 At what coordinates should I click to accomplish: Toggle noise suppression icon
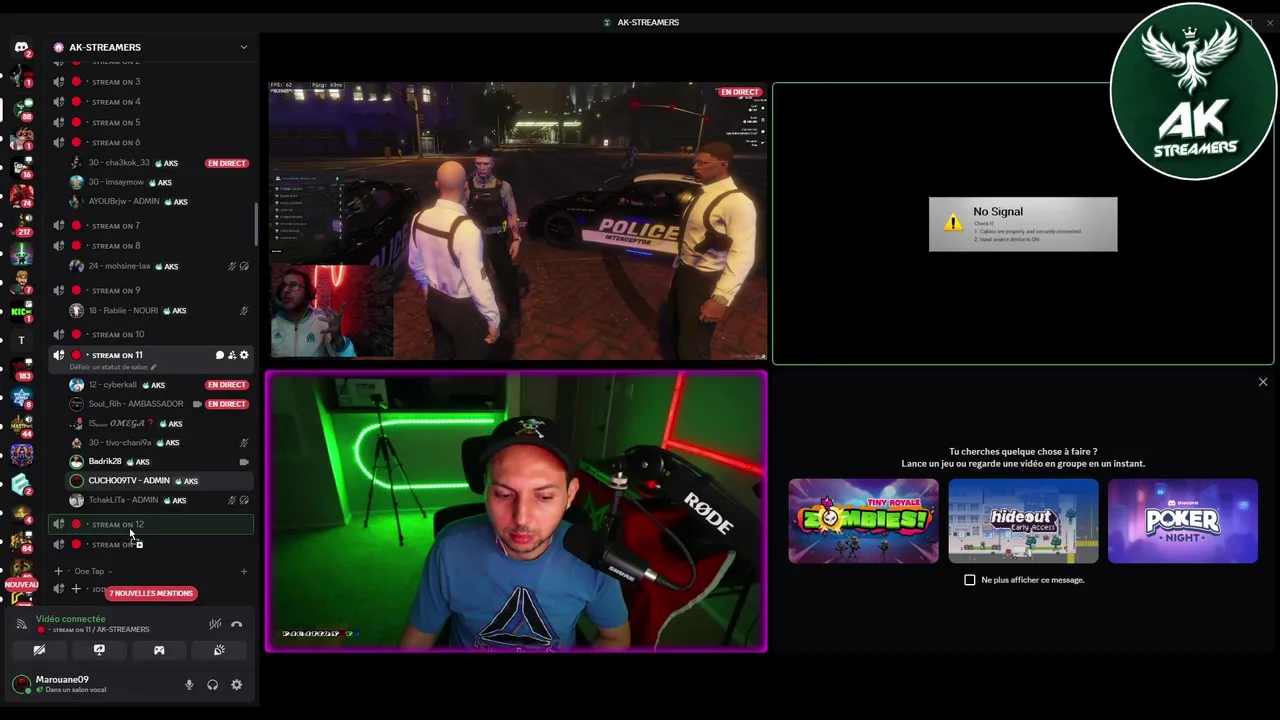click(x=215, y=624)
